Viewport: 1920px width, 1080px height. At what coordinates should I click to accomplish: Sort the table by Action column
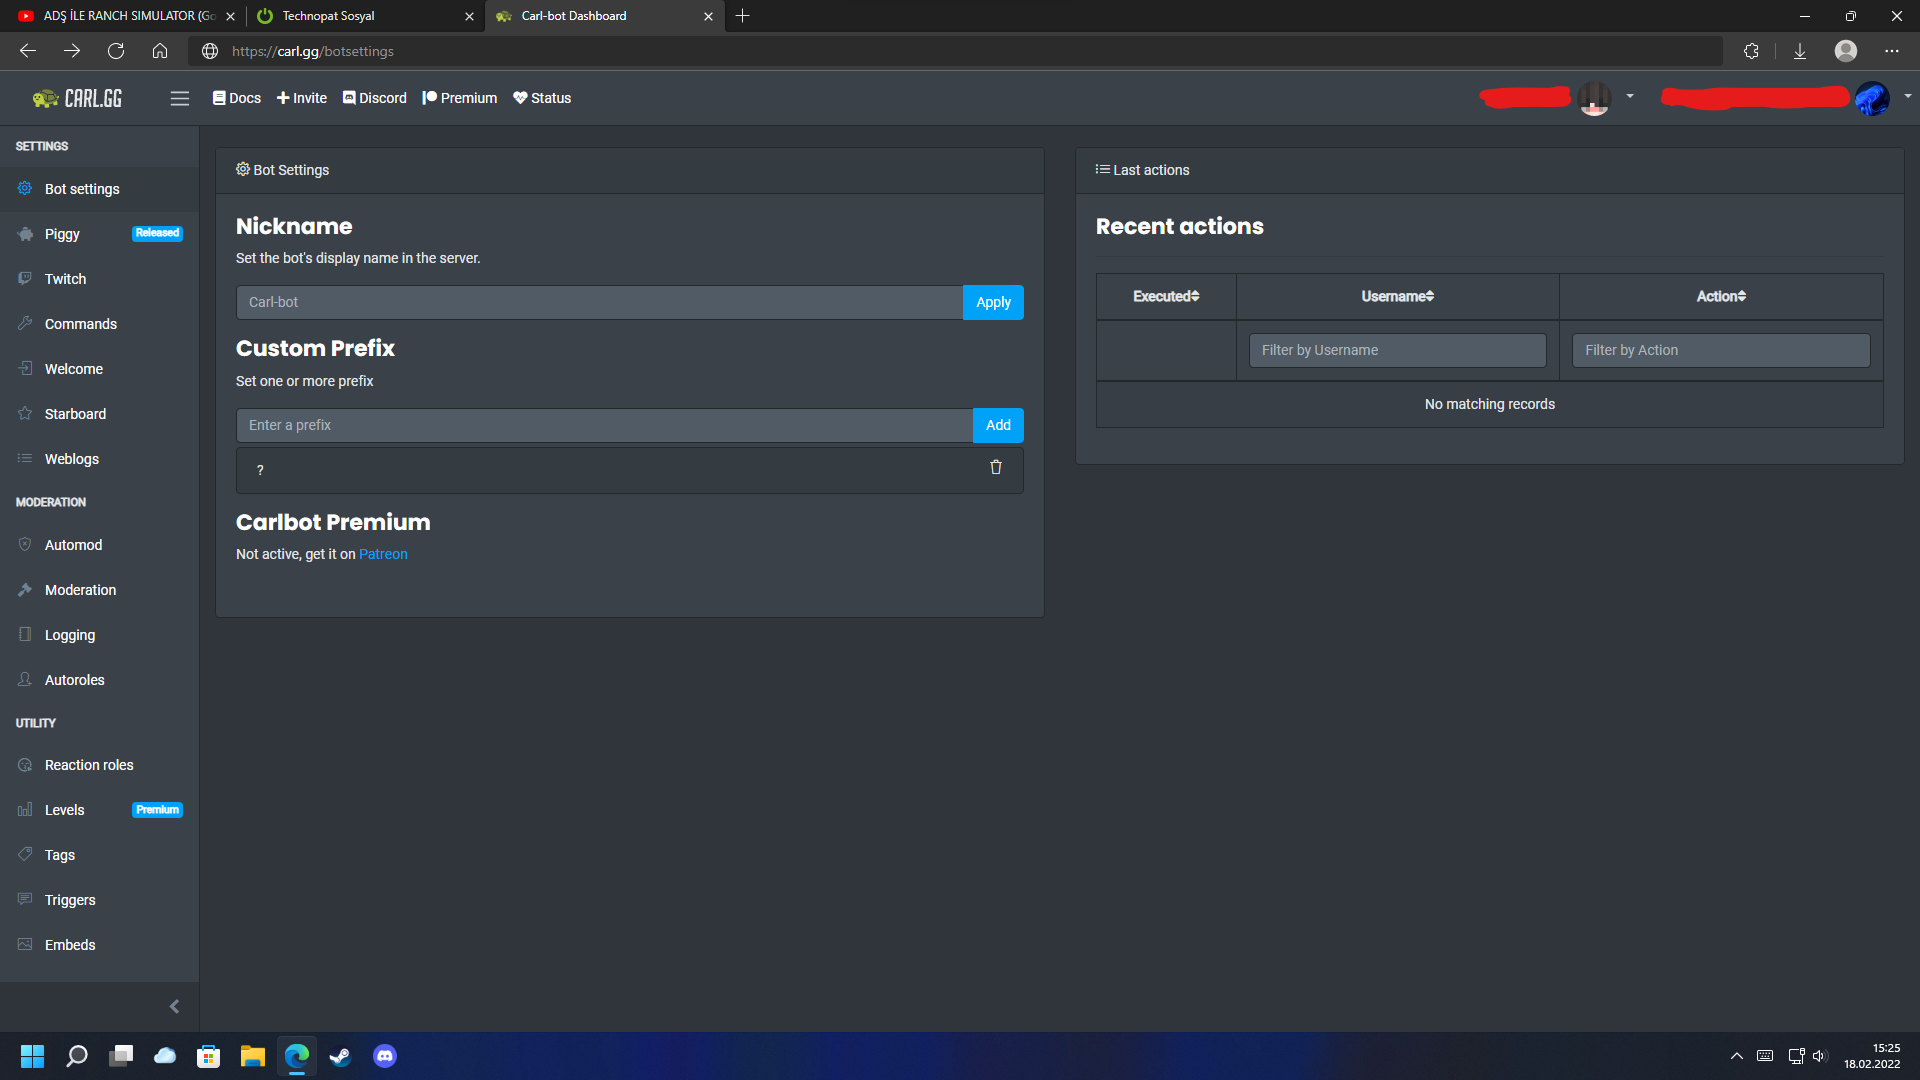click(x=1721, y=296)
